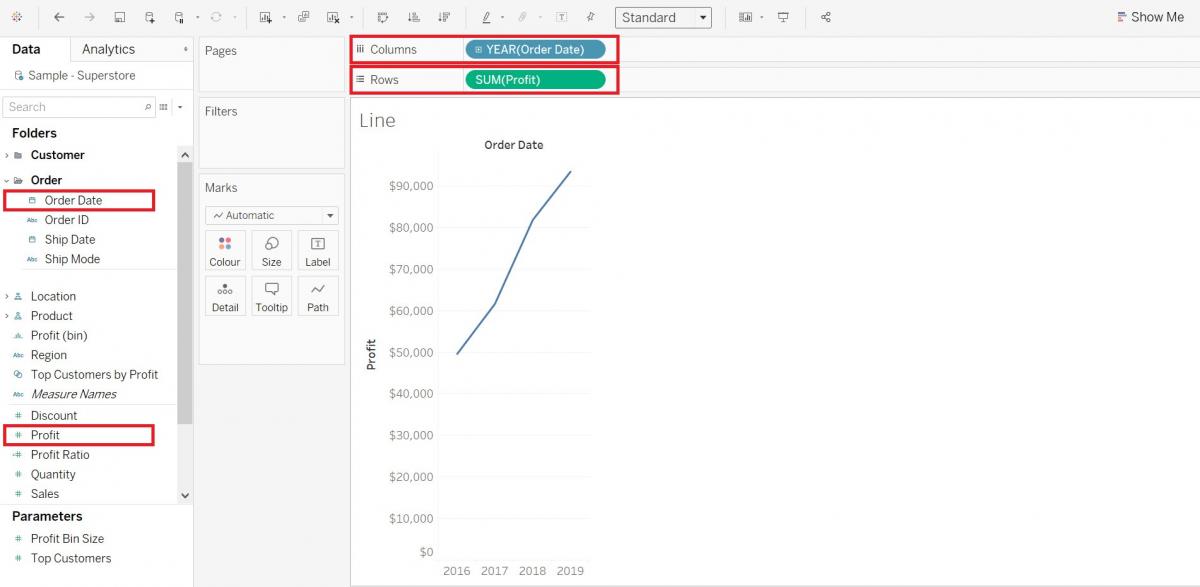
Task: Open dropdown arrow beside new worksheet icon
Action: pyautogui.click(x=284, y=17)
